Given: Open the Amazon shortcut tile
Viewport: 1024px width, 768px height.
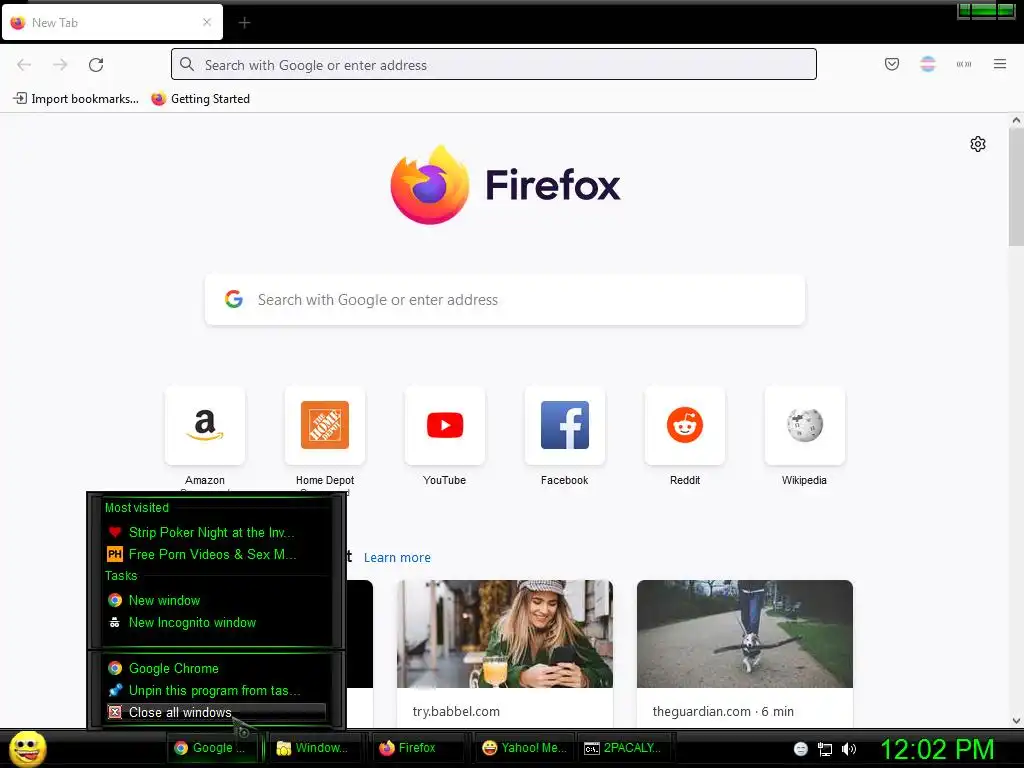Looking at the screenshot, I should click(x=205, y=425).
